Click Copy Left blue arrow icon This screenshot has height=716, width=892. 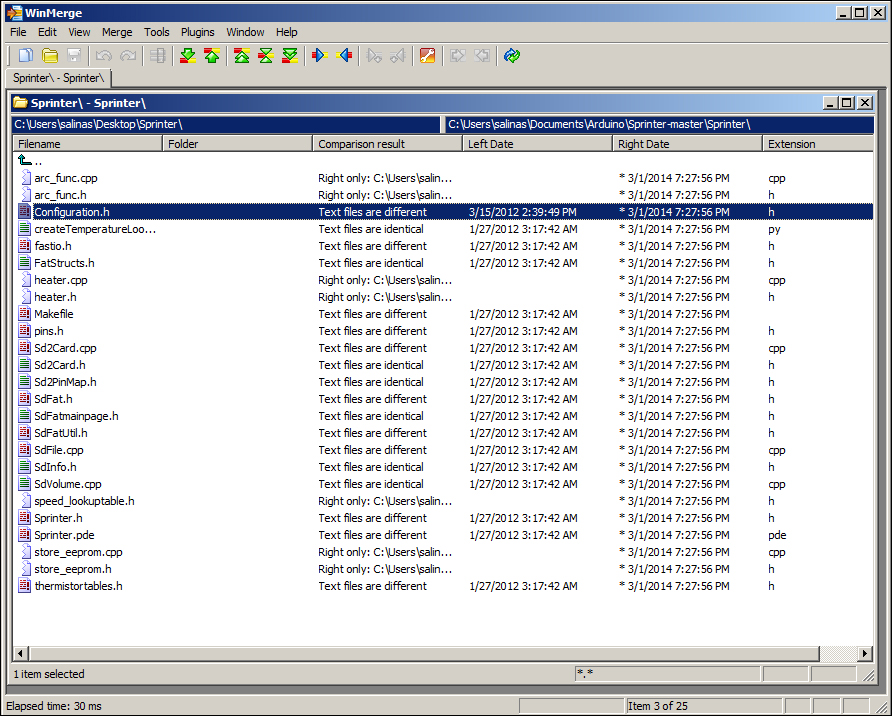tap(344, 56)
